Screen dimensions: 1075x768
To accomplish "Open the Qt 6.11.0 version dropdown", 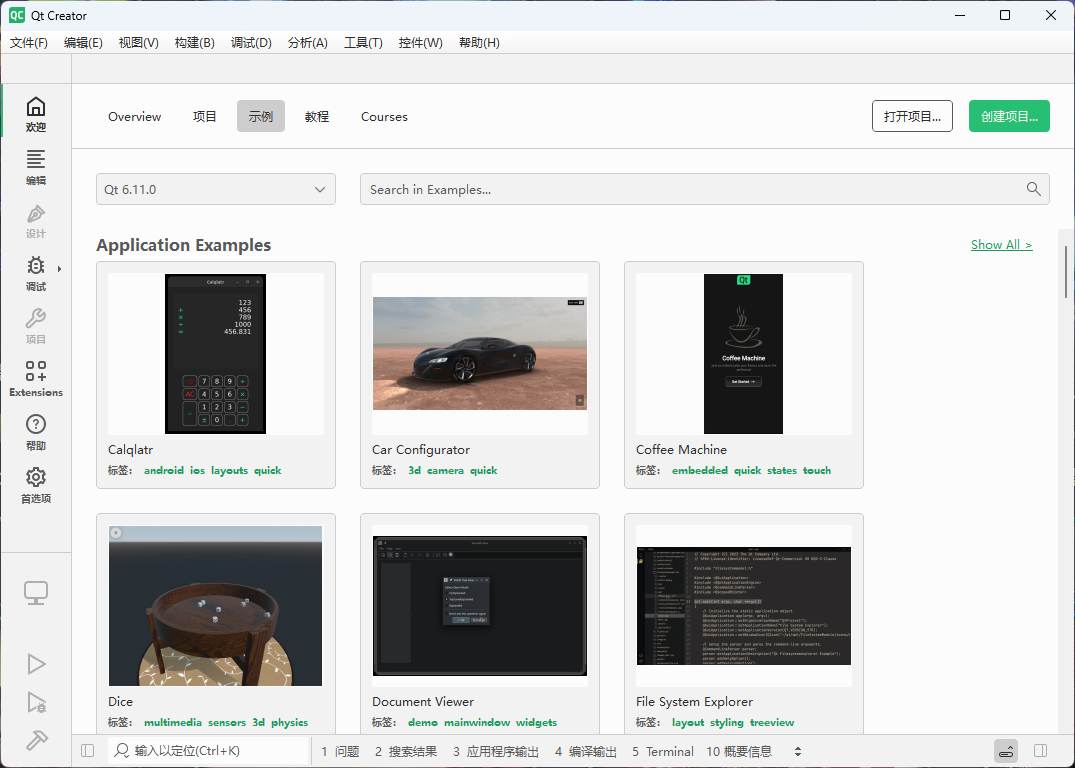I will click(x=215, y=188).
